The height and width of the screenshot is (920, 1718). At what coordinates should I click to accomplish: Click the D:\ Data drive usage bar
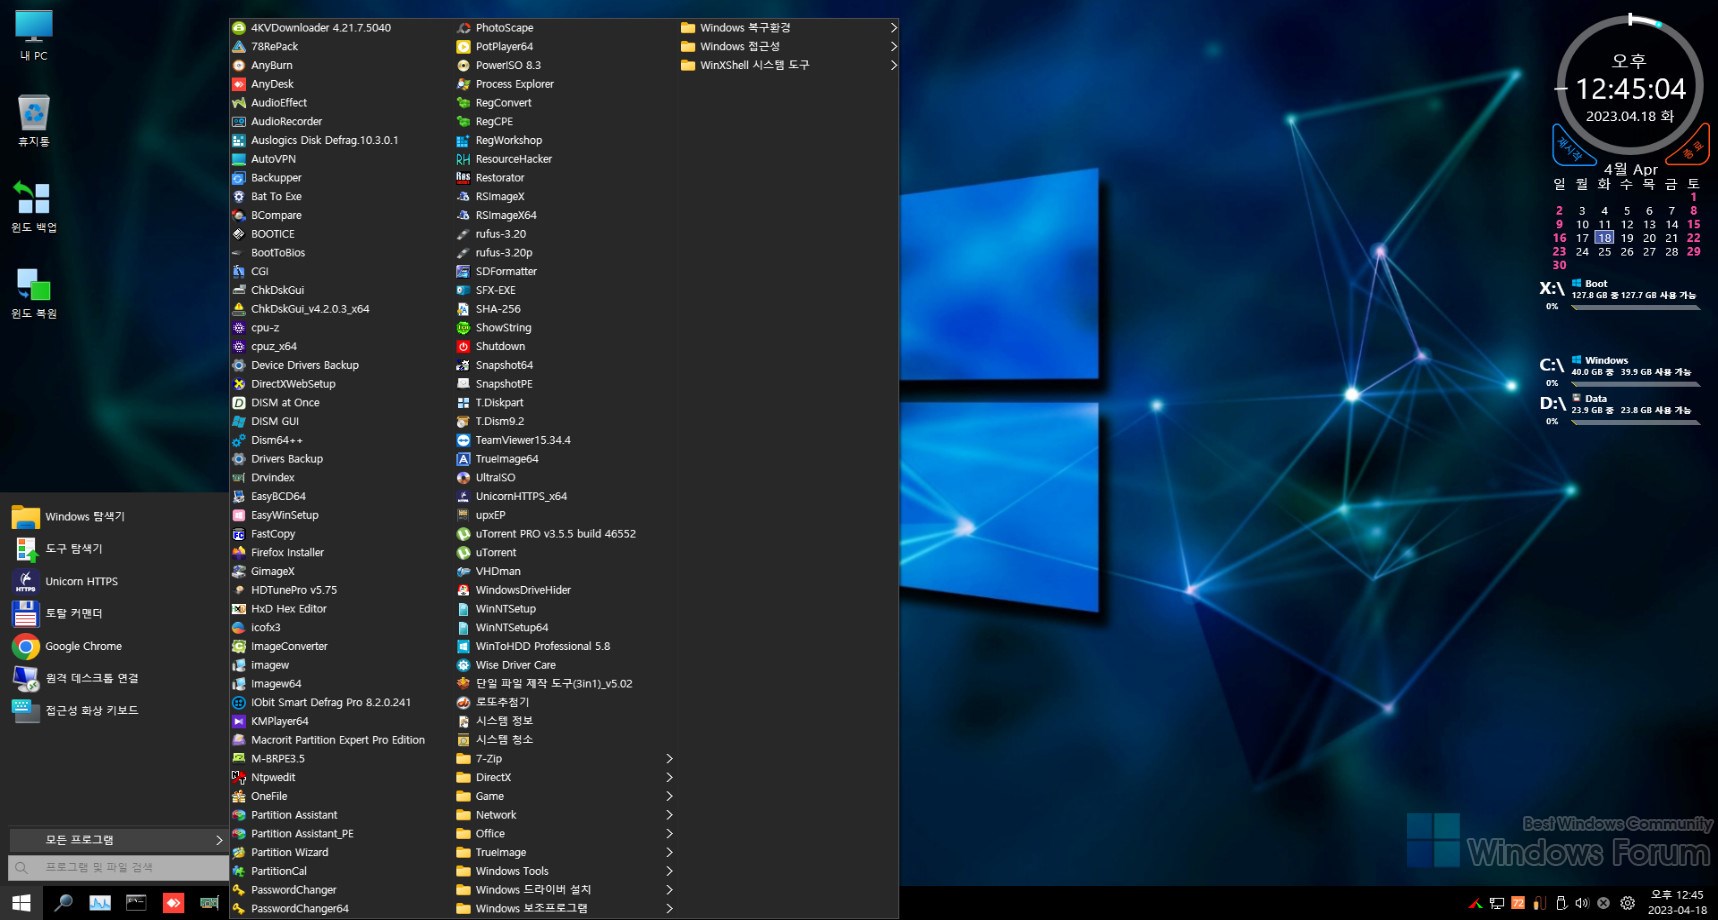click(1635, 422)
